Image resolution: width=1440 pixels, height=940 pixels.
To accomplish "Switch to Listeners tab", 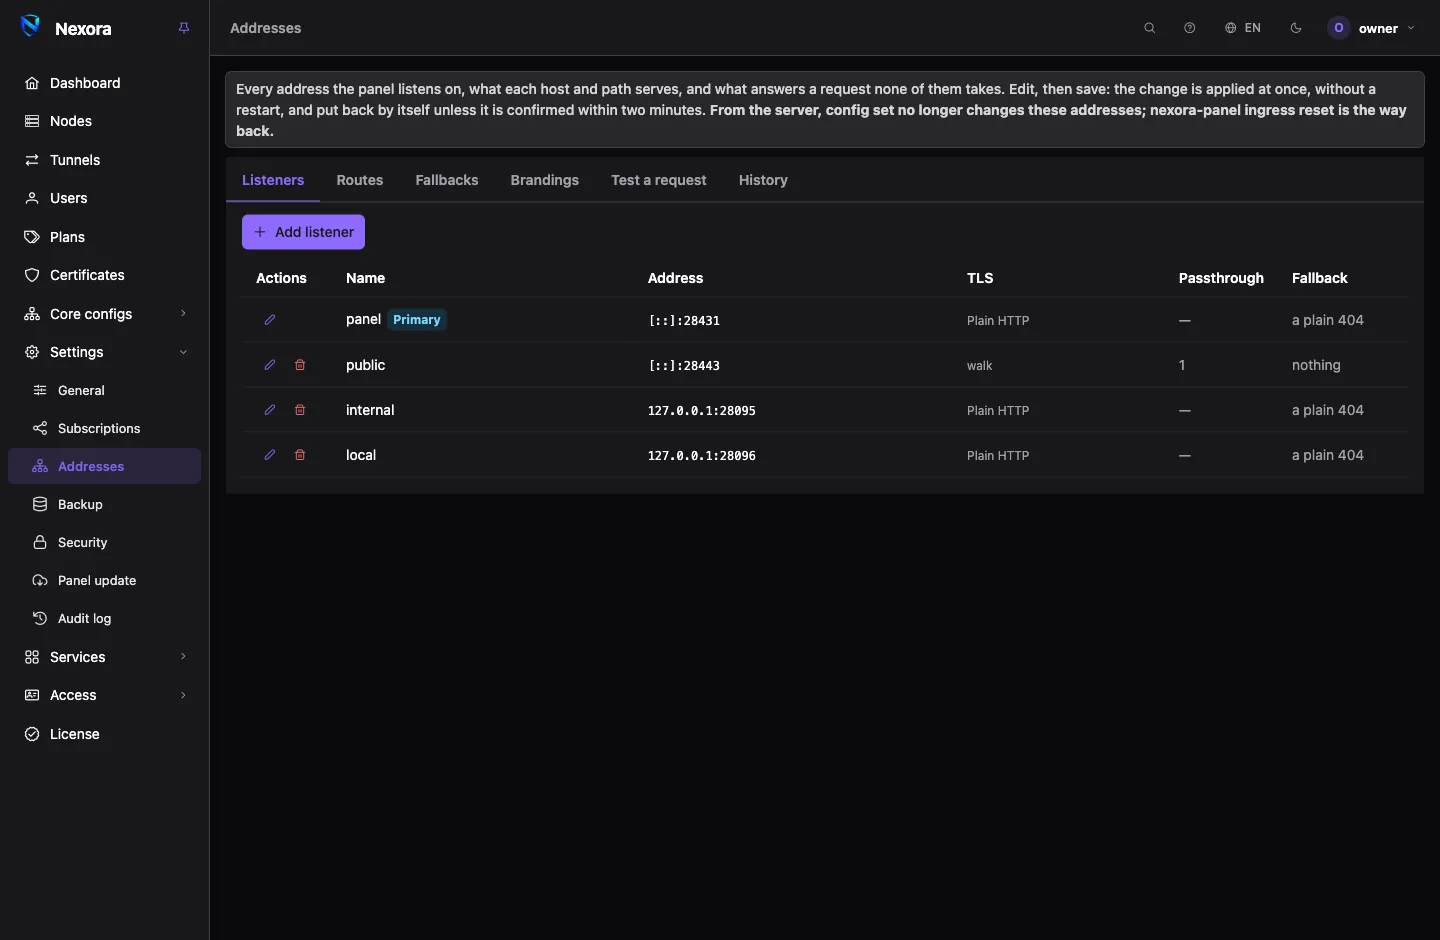I will coord(273,180).
